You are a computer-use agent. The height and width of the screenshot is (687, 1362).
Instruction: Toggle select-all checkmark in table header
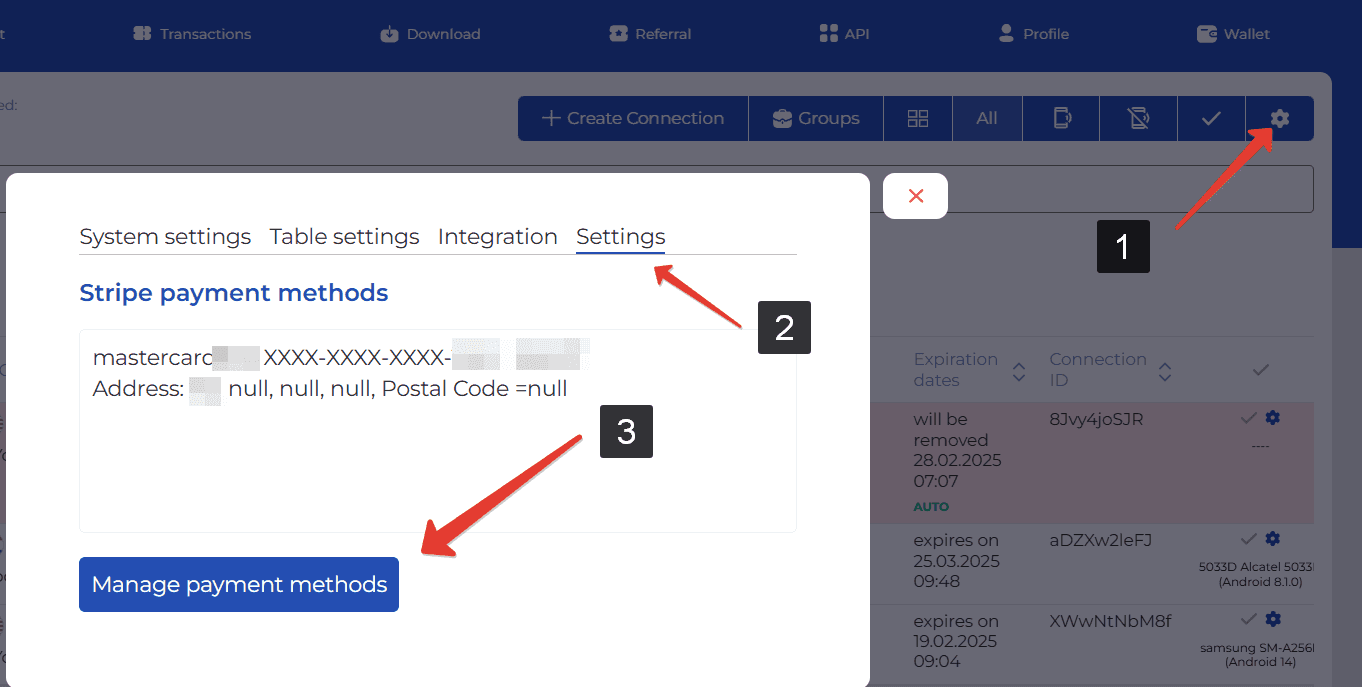1260,370
